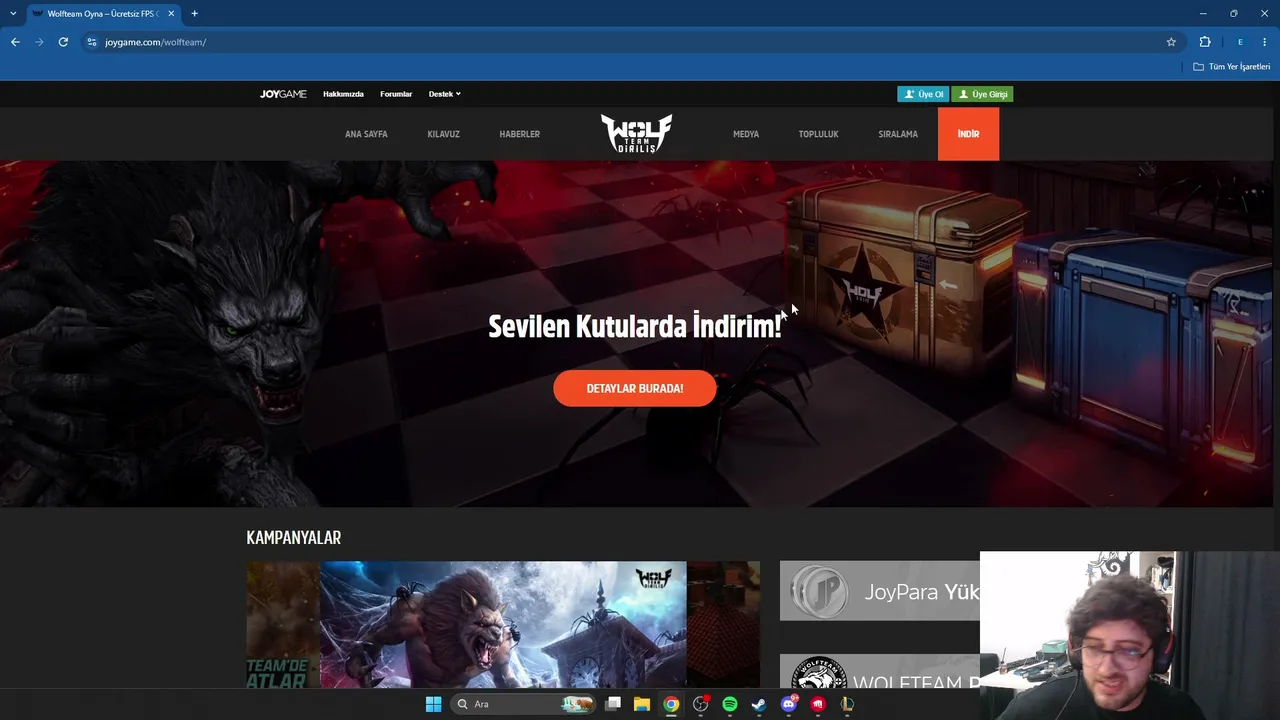This screenshot has height=720, width=1280.
Task: Open League of Legends taskbar icon
Action: pos(847,704)
